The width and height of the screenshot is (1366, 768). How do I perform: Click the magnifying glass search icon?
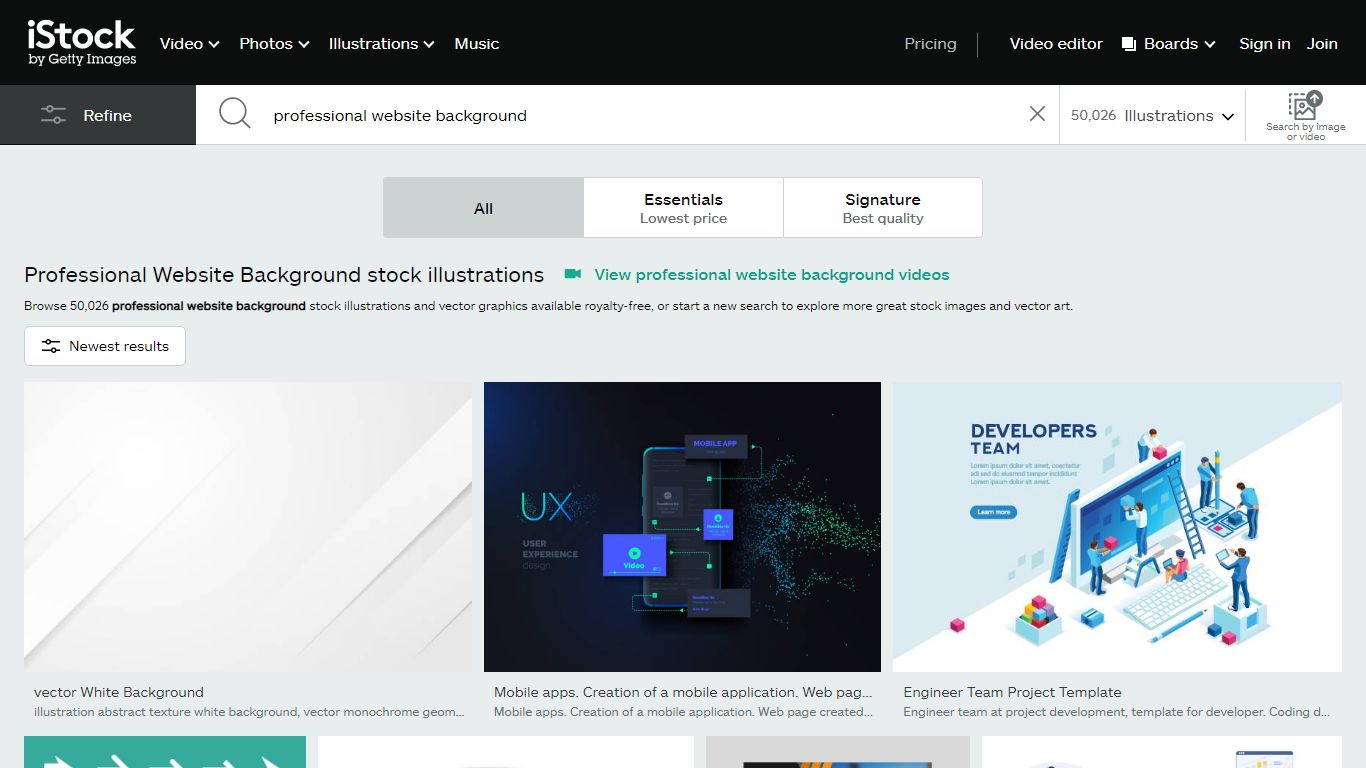(x=234, y=114)
